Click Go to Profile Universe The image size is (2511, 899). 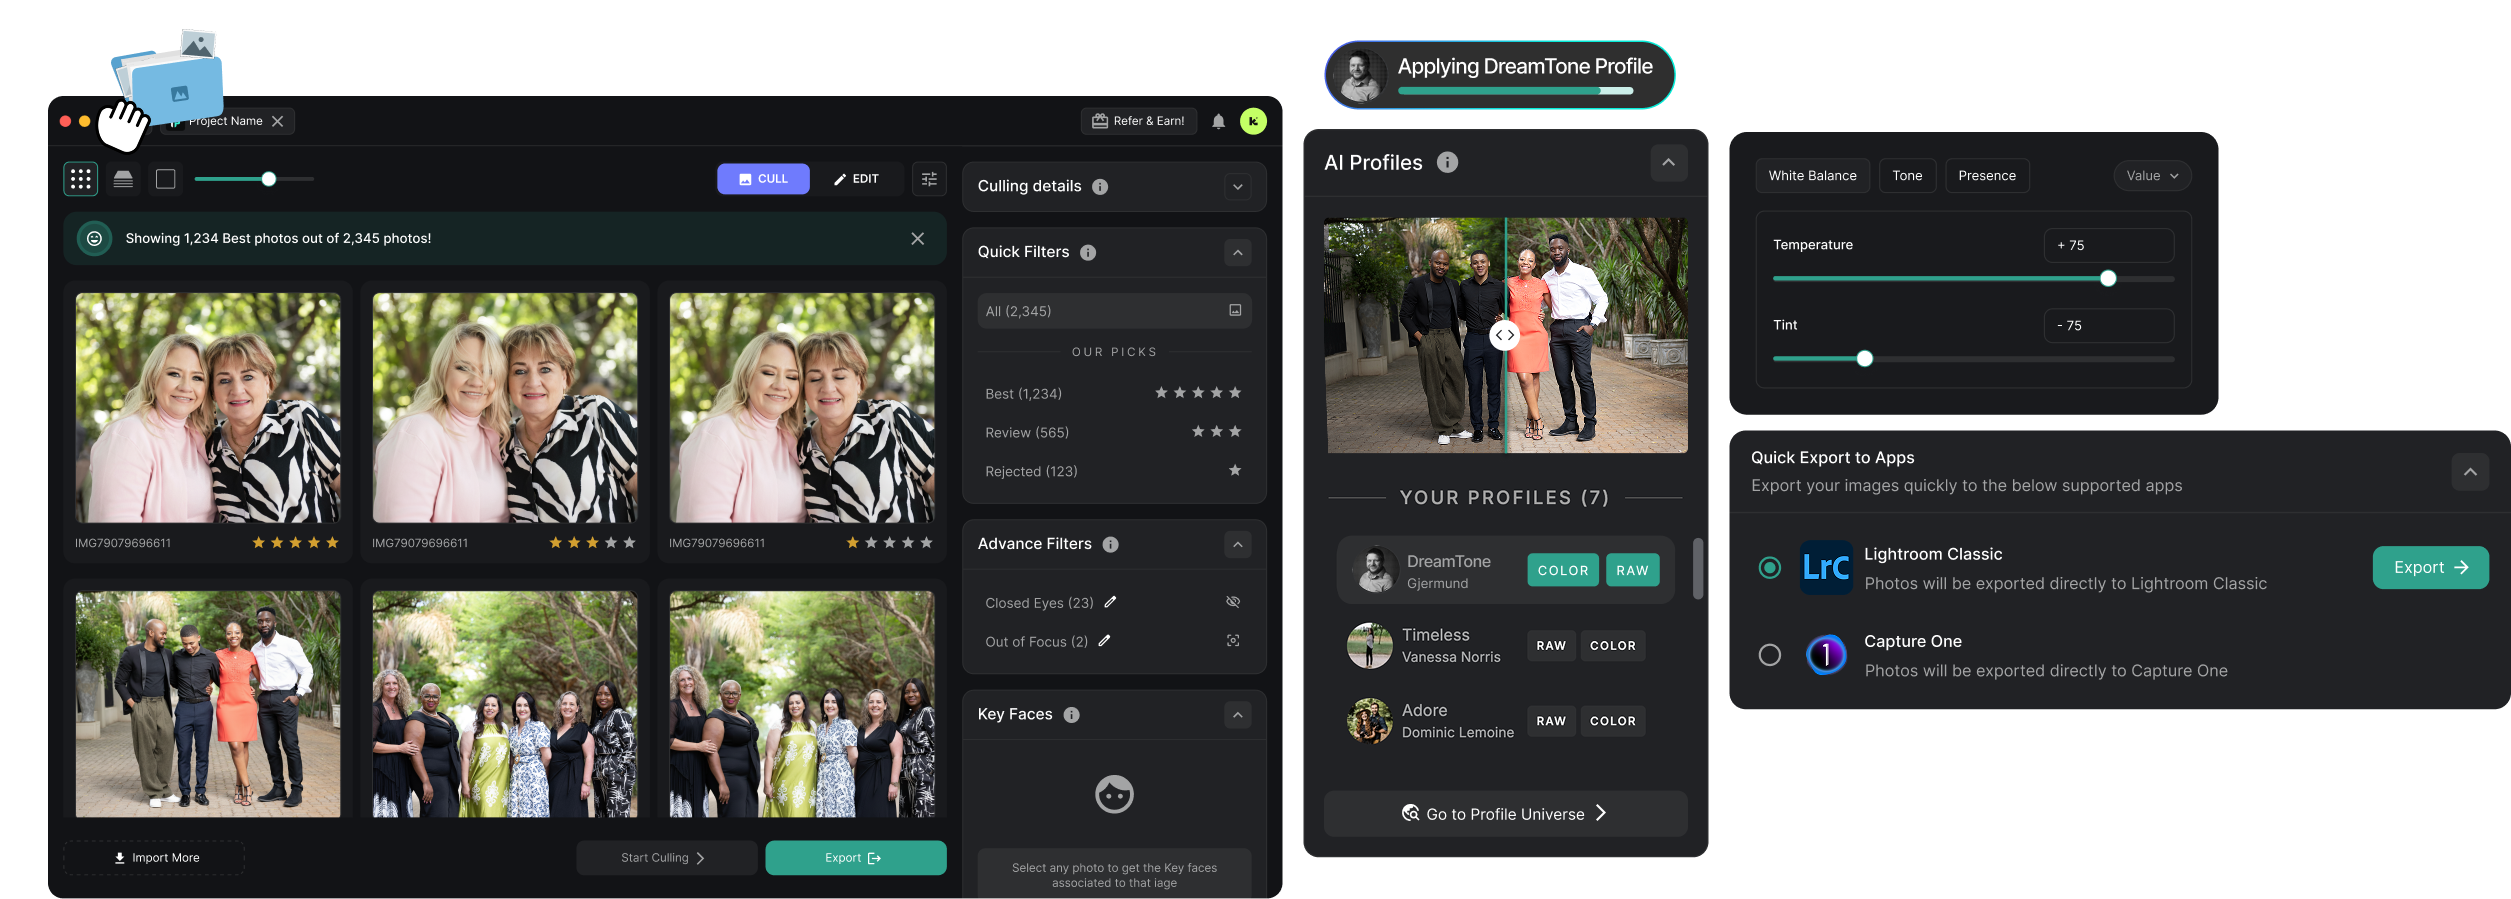(1505, 814)
